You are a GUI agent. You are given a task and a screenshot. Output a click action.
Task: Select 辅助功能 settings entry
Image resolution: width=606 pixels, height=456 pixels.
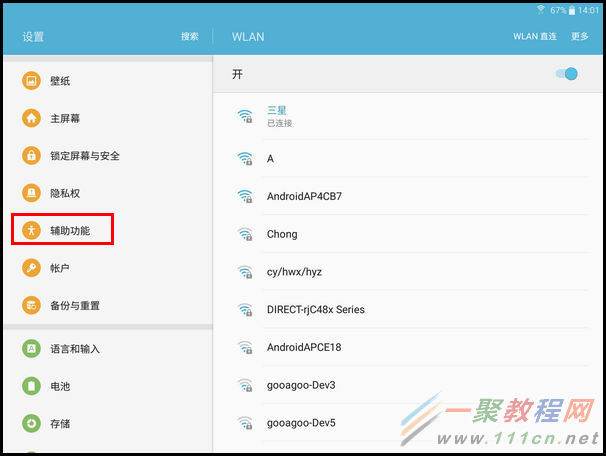108,230
